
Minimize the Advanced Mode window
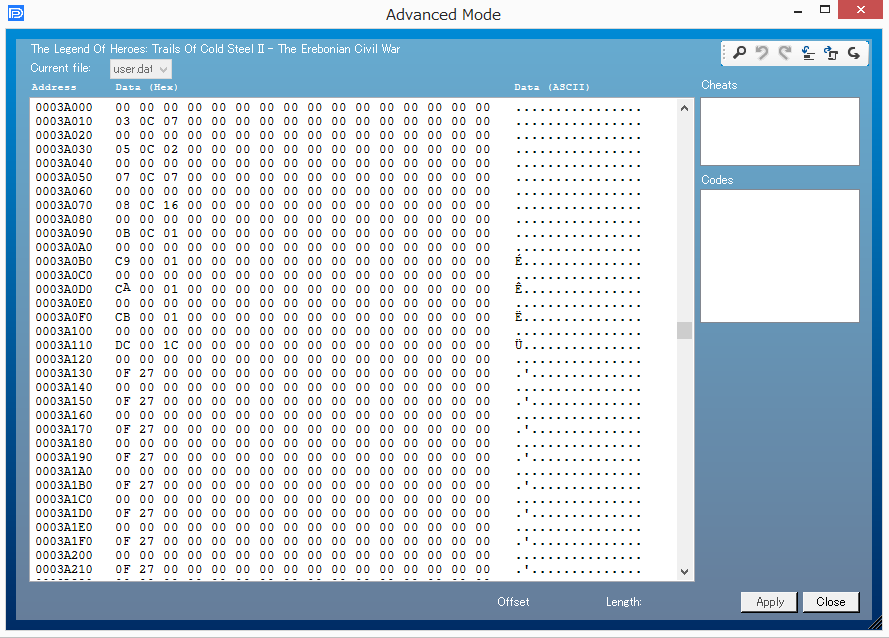[x=798, y=11]
